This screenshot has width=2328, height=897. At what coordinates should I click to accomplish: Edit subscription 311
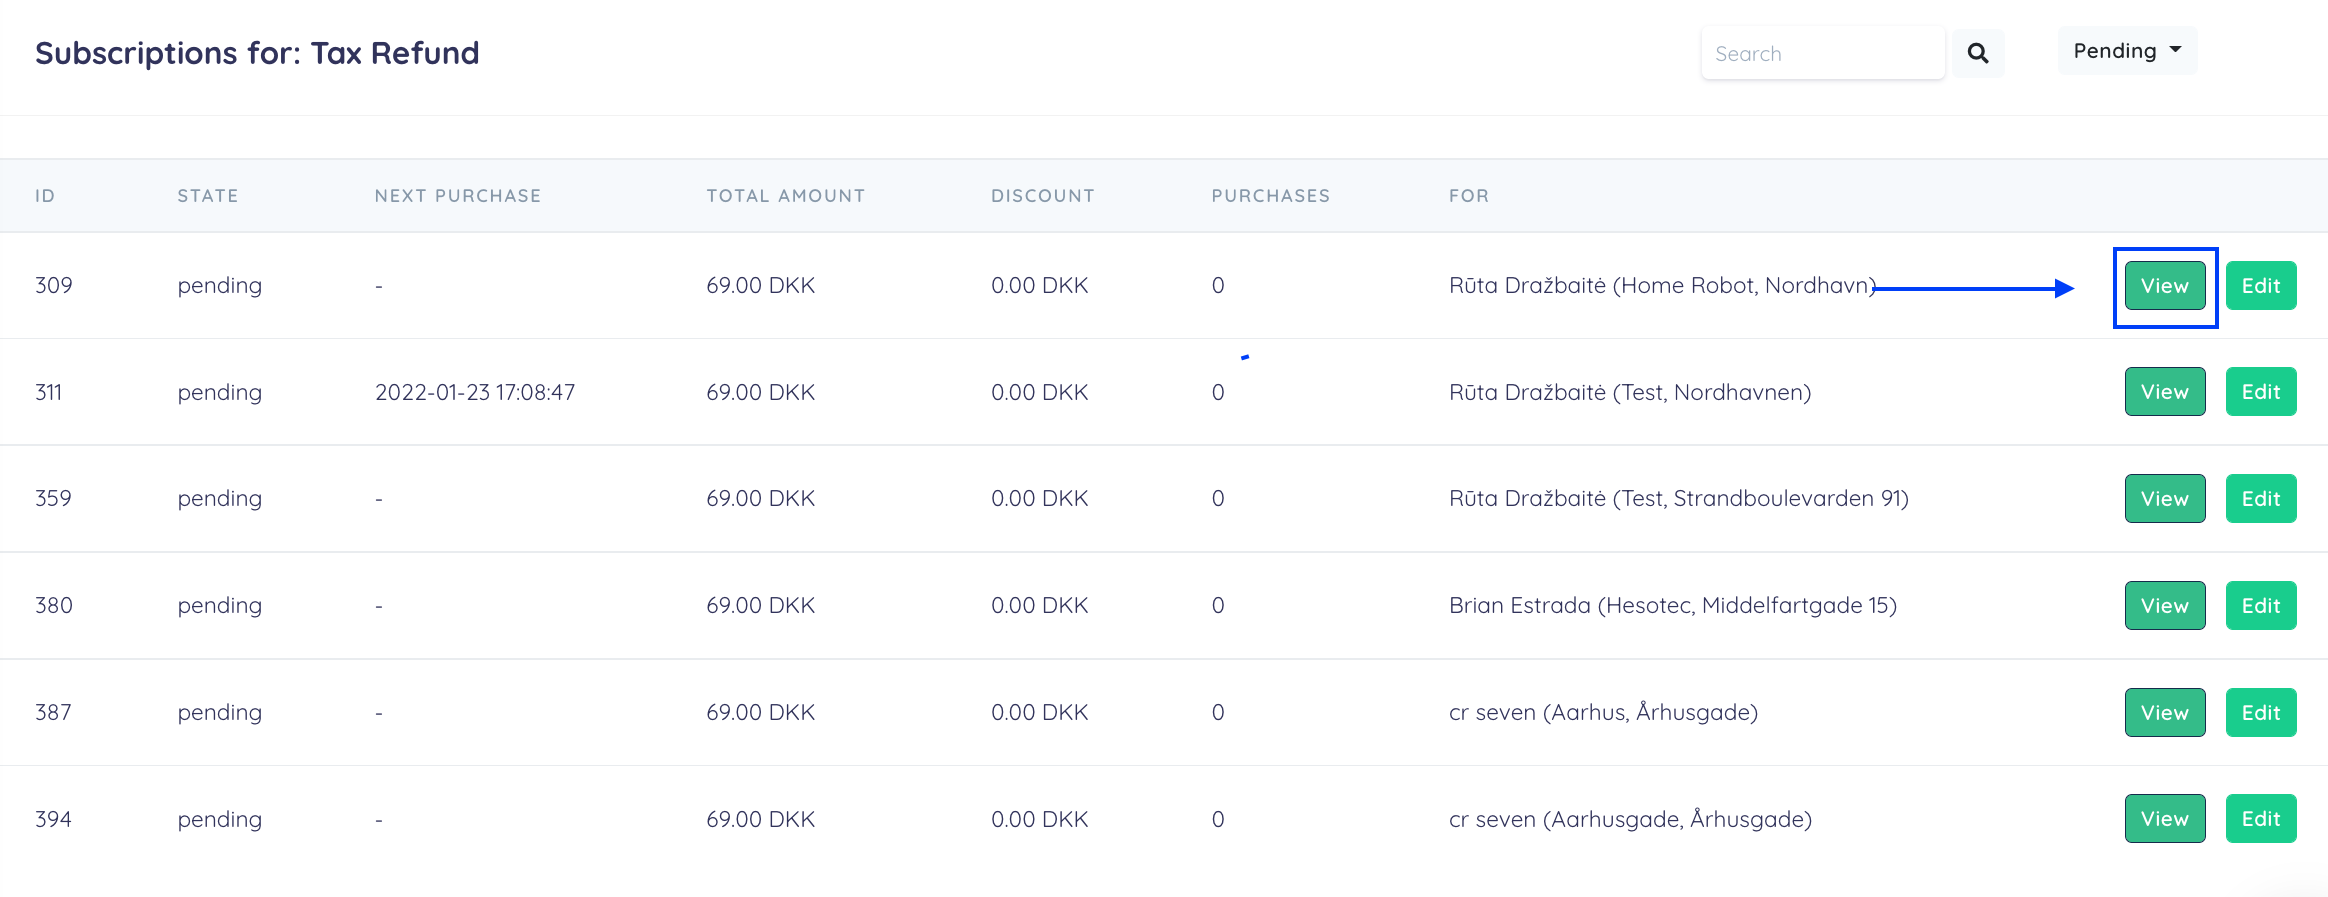click(2260, 392)
